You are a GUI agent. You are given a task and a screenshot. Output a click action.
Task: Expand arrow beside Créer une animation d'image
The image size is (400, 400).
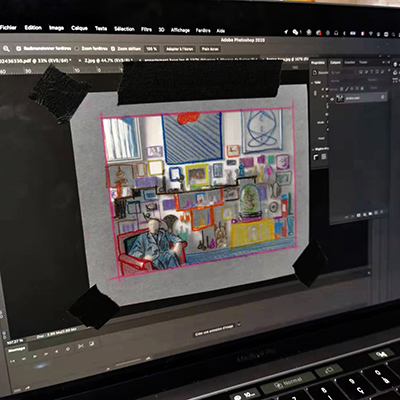pos(239,324)
